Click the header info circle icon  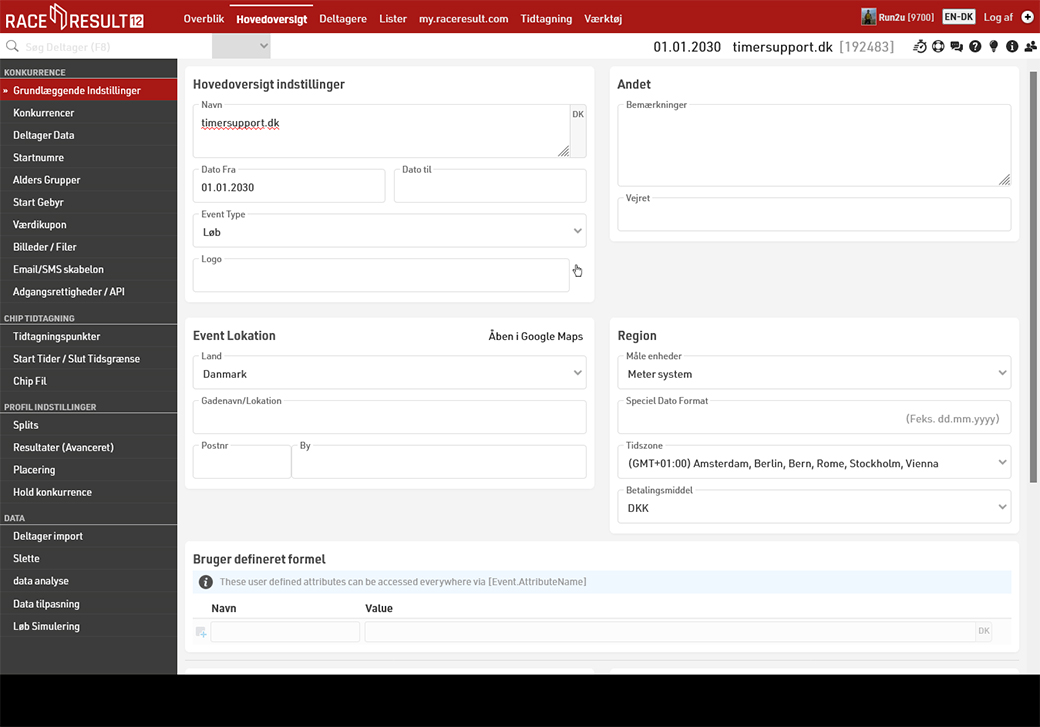coord(1012,47)
